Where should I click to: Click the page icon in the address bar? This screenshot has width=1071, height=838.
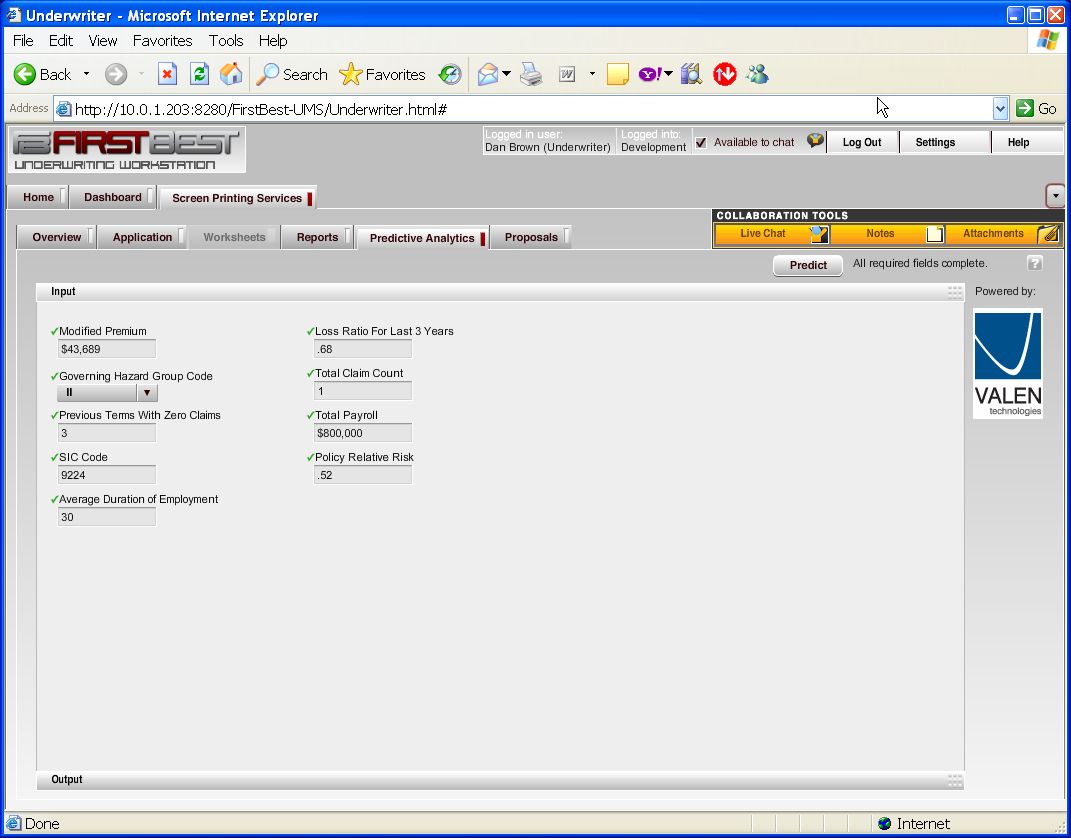coord(64,109)
